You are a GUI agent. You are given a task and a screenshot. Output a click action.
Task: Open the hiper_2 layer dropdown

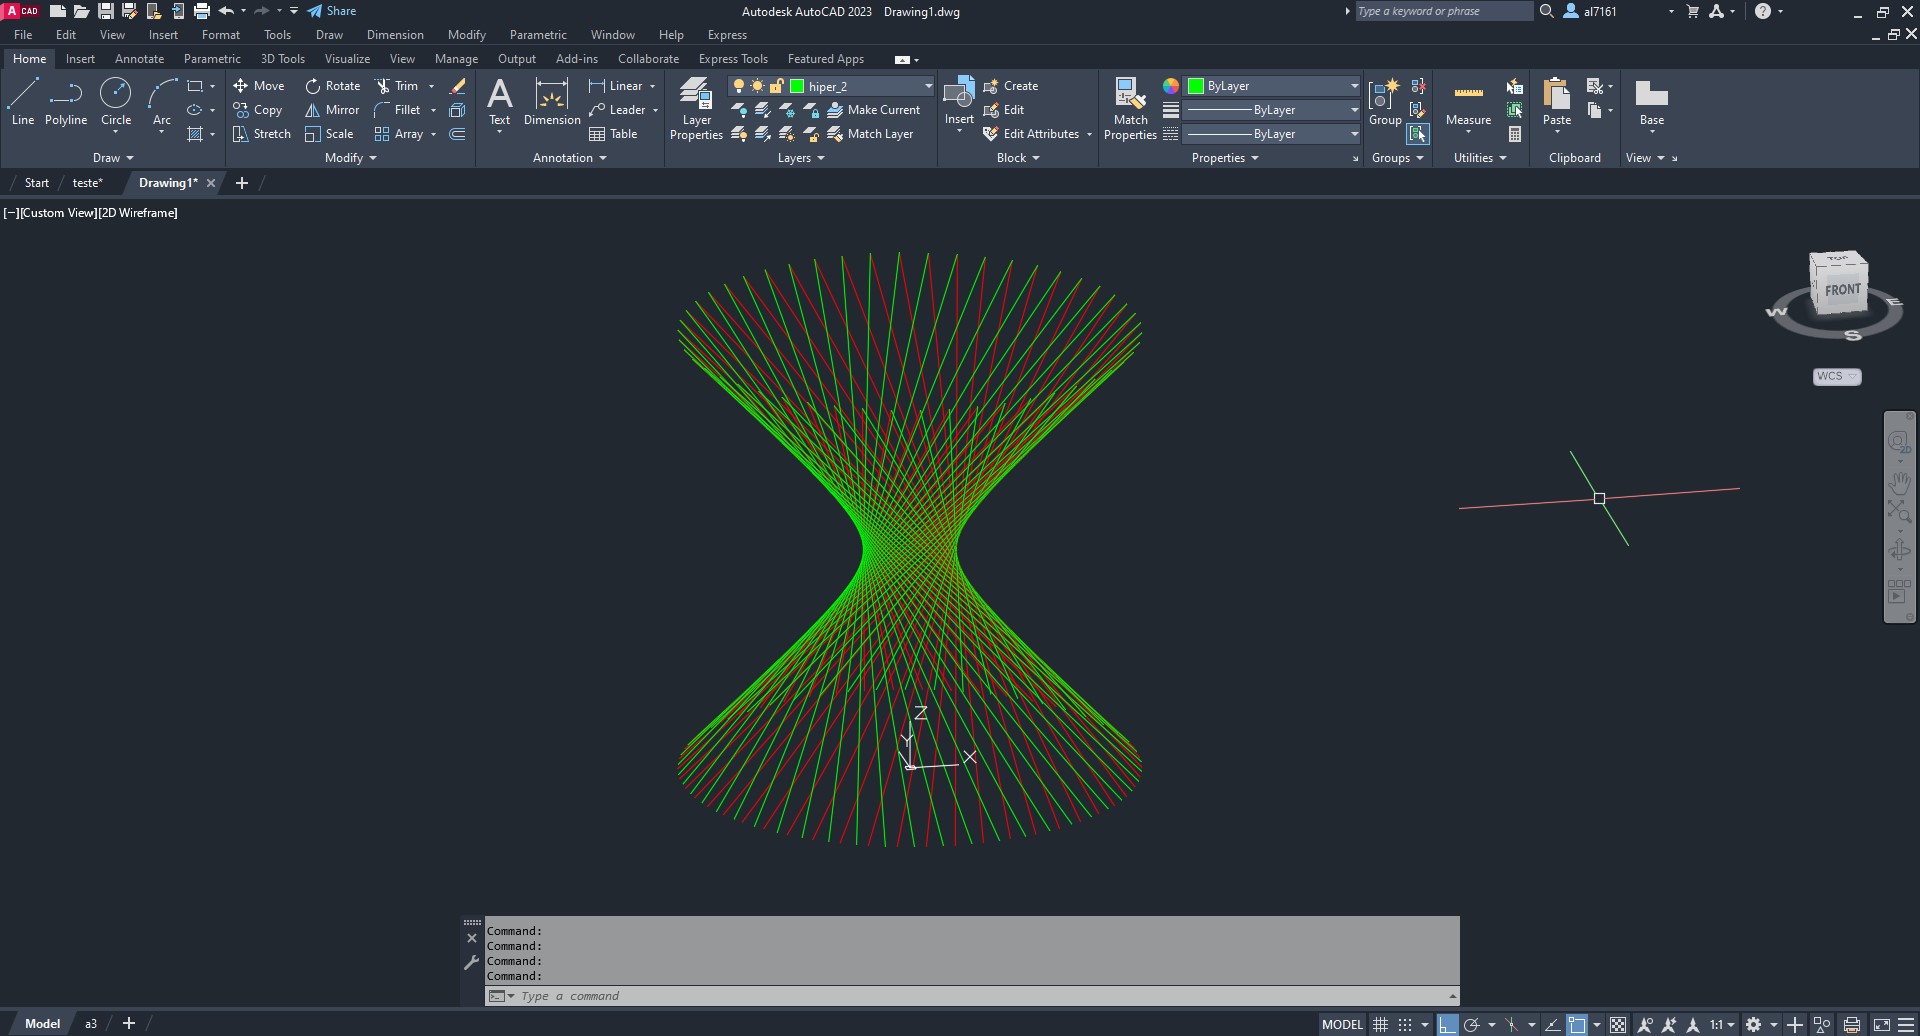[x=927, y=86]
